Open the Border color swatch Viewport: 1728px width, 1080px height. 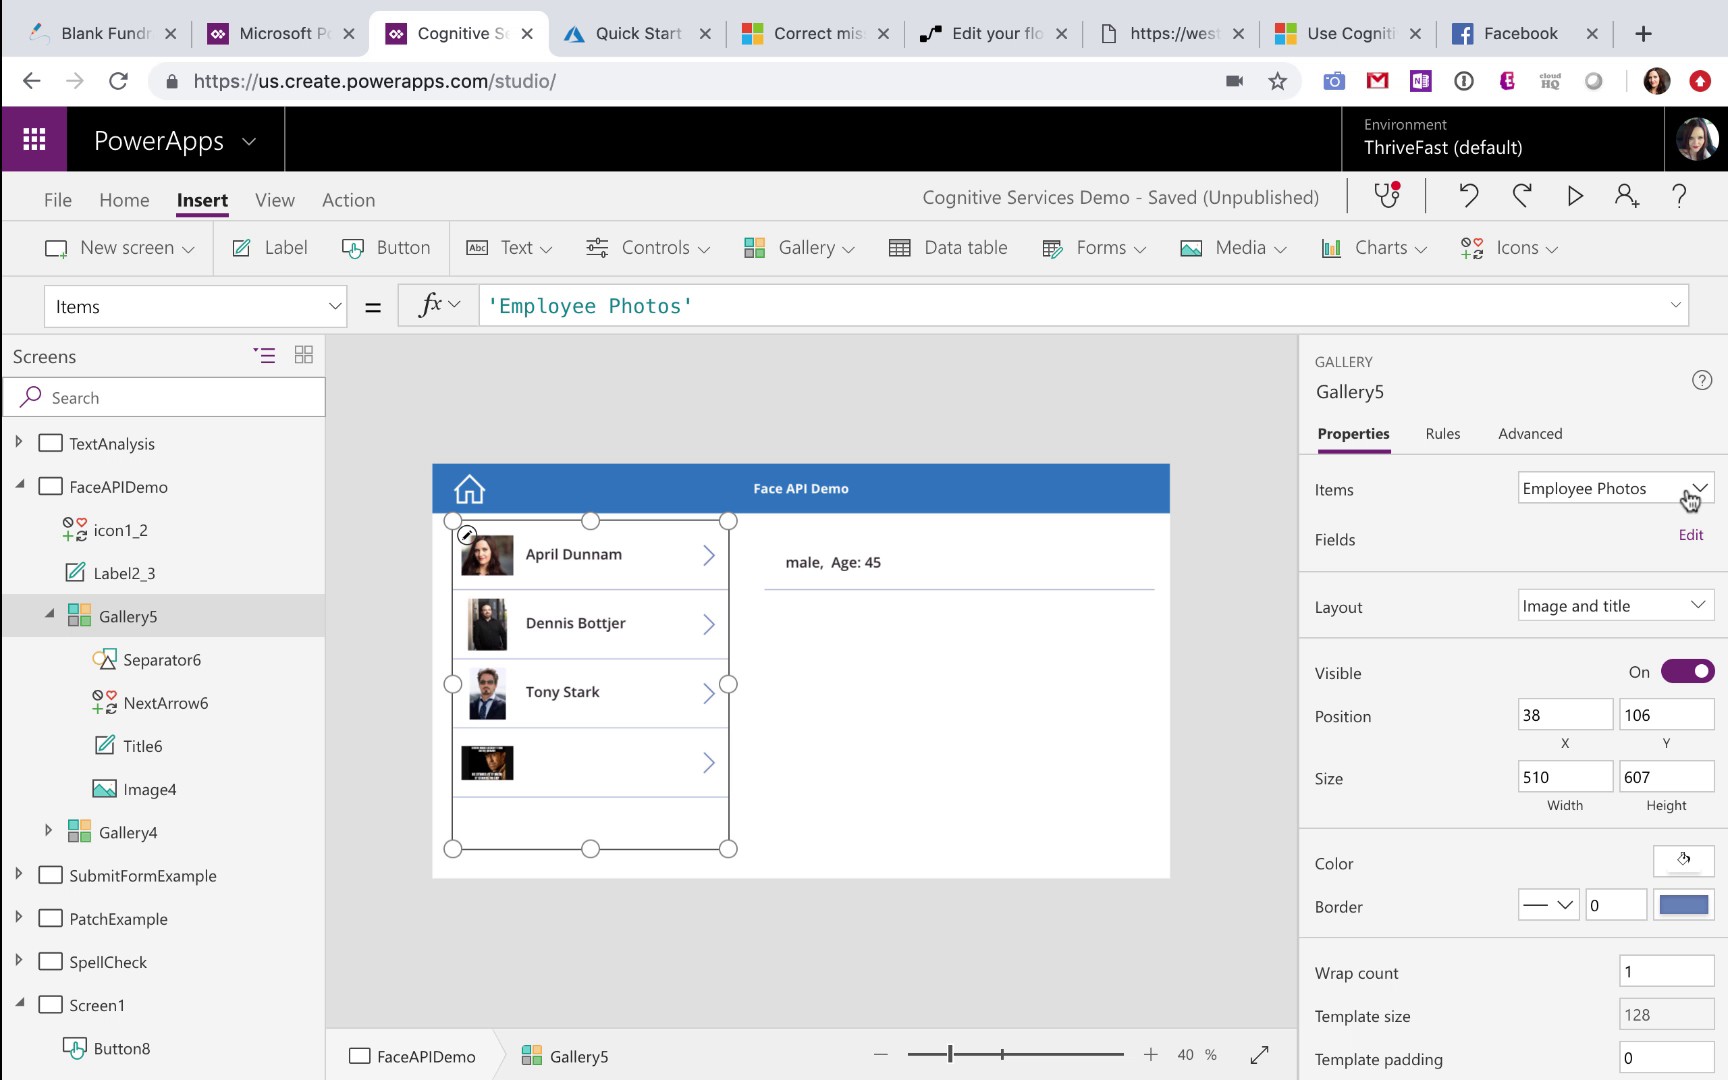(x=1683, y=905)
